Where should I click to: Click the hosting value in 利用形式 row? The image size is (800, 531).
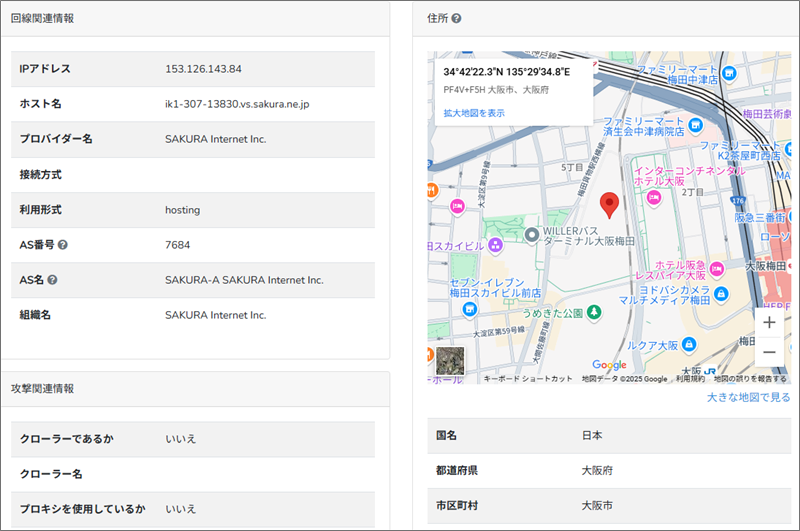pos(182,210)
